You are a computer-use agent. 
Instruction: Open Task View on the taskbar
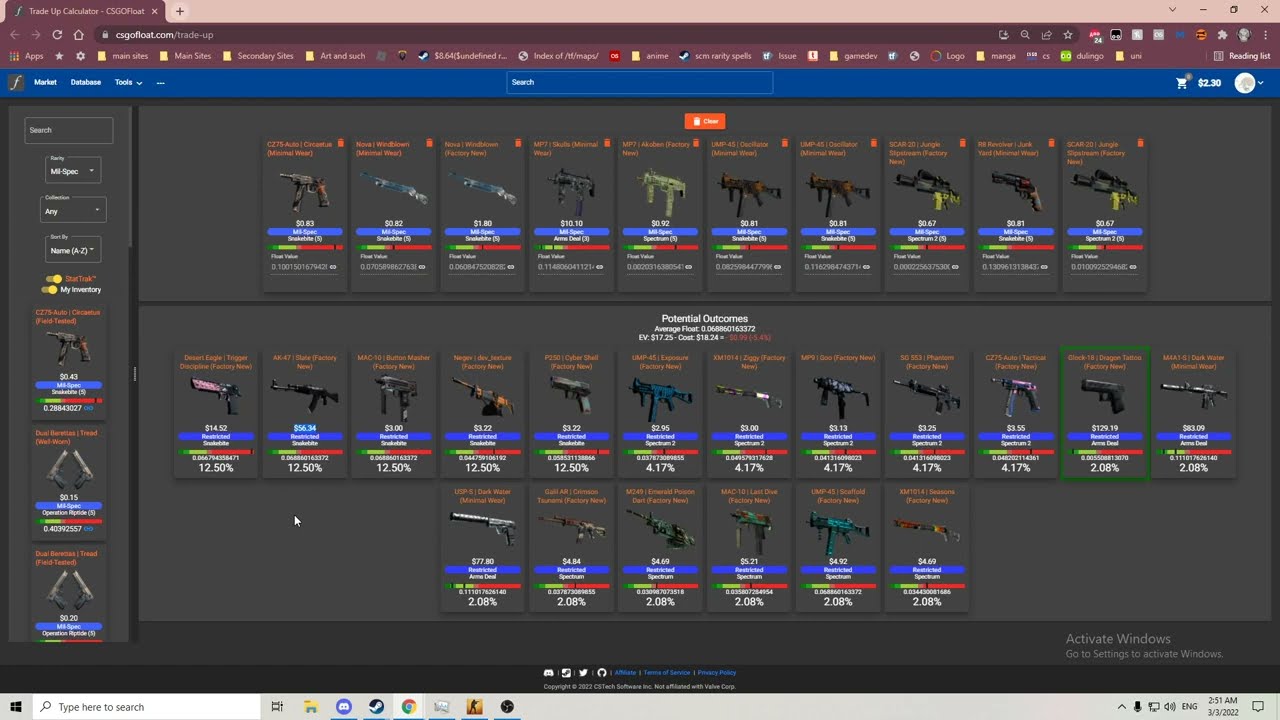click(x=277, y=707)
